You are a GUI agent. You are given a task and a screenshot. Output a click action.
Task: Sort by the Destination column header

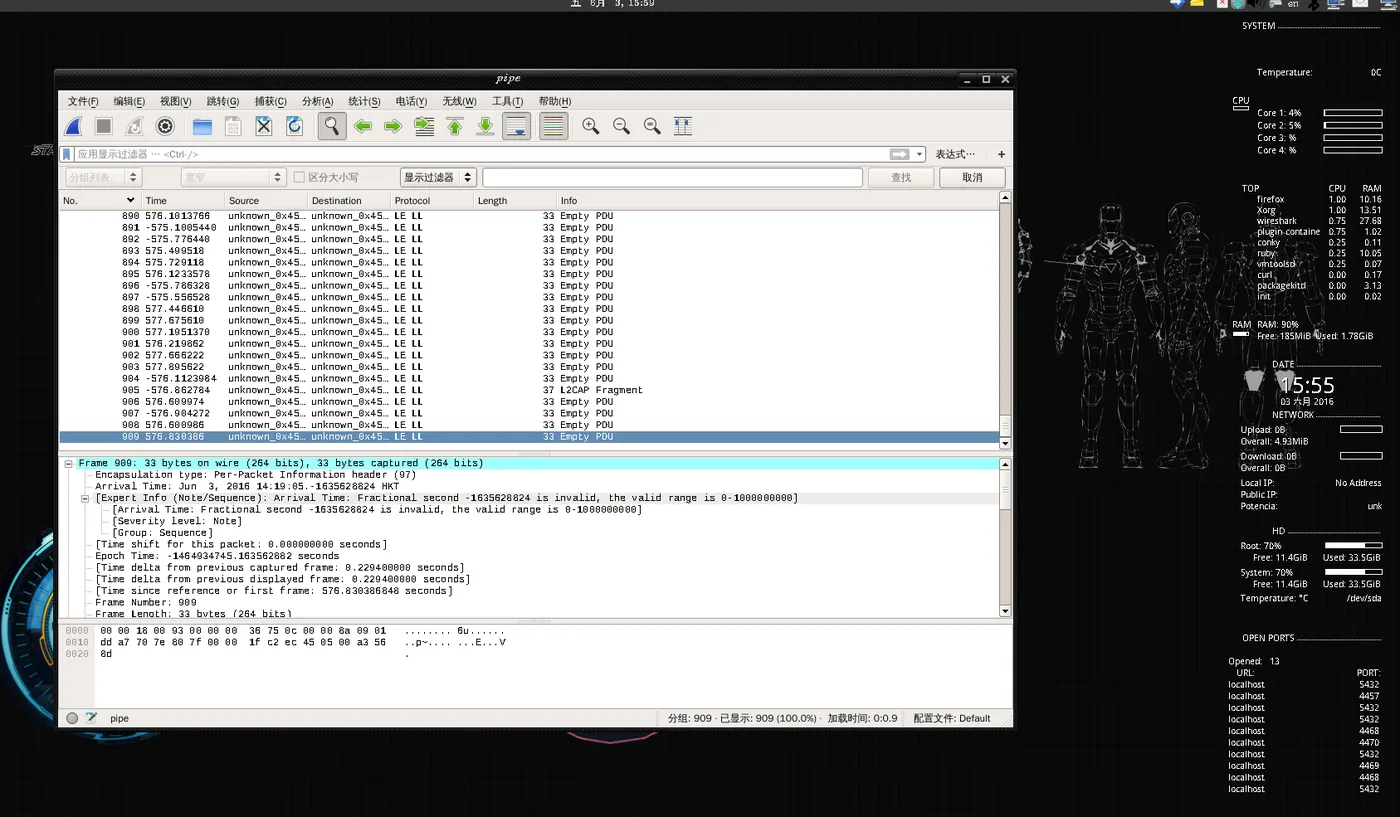click(349, 201)
